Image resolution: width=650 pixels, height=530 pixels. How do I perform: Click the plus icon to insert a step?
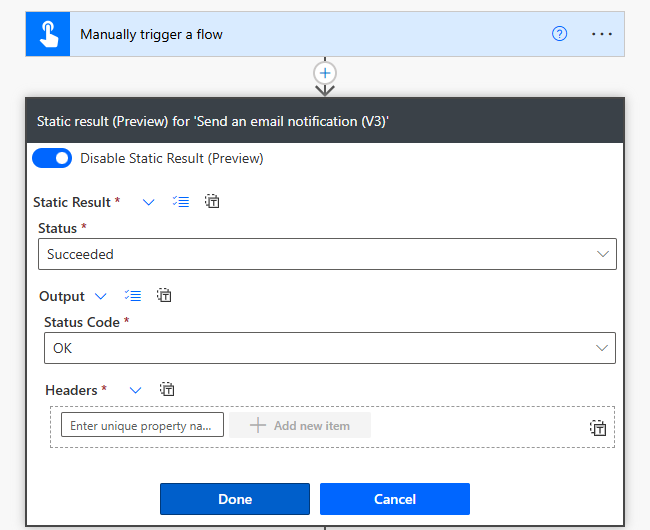325,73
